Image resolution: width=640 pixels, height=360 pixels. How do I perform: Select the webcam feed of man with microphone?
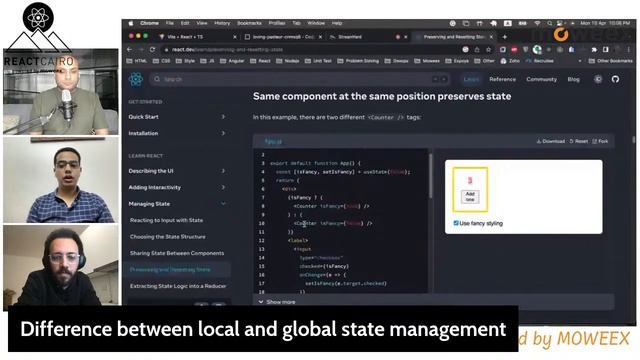tap(61, 91)
